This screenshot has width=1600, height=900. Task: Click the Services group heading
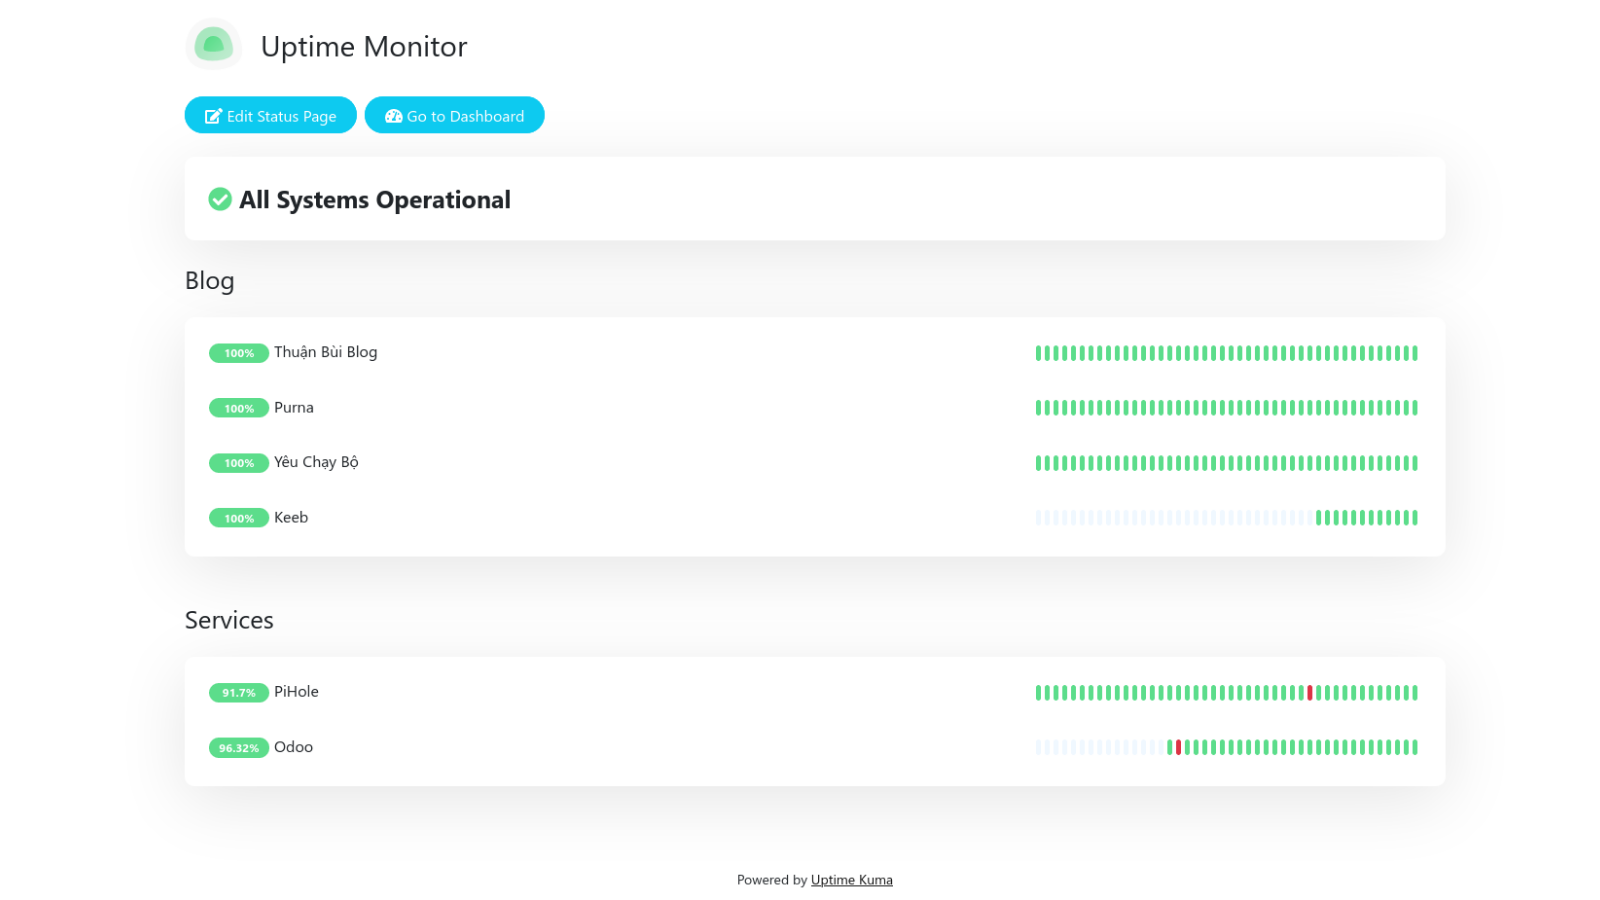229,620
